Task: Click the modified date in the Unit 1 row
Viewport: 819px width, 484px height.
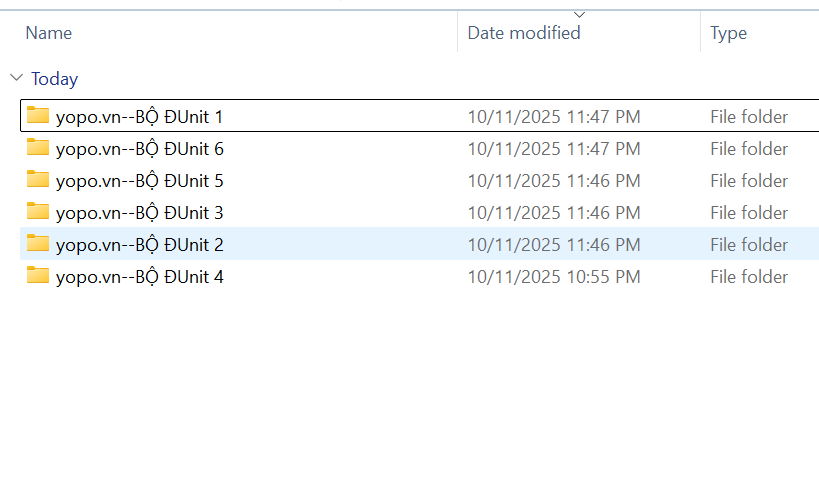Action: click(554, 117)
